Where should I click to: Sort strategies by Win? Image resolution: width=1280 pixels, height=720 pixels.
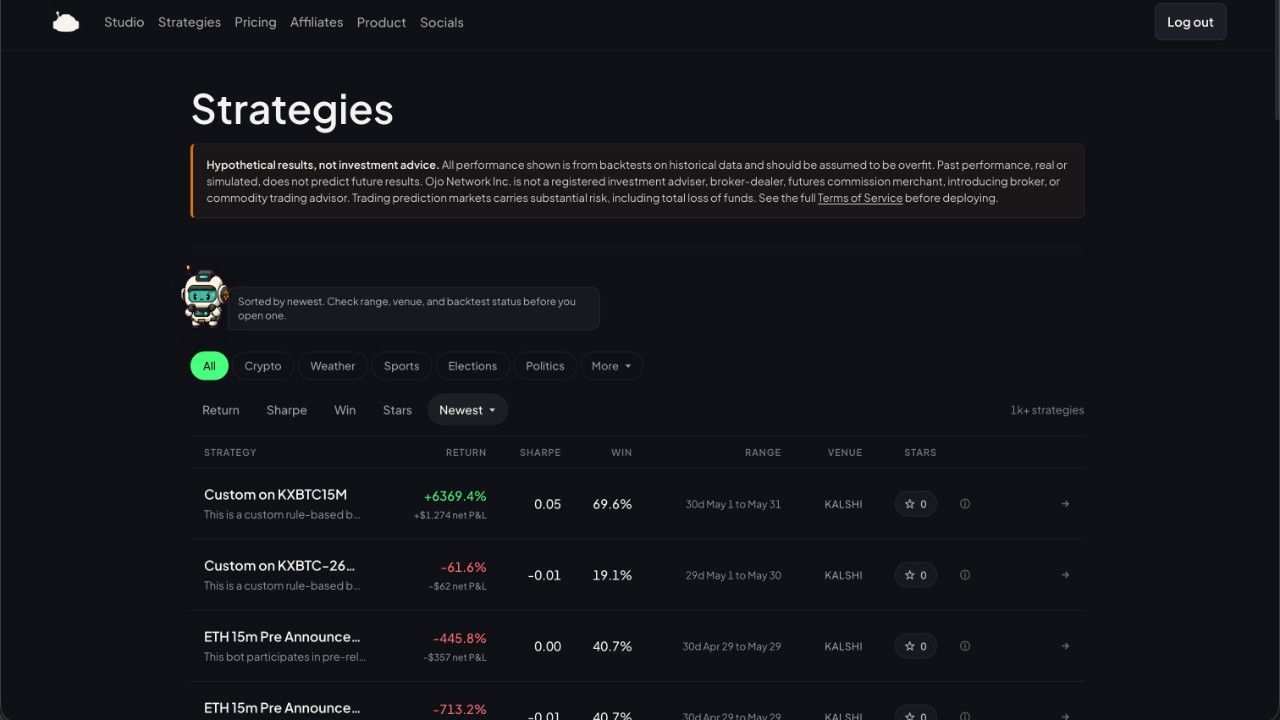pyautogui.click(x=345, y=410)
